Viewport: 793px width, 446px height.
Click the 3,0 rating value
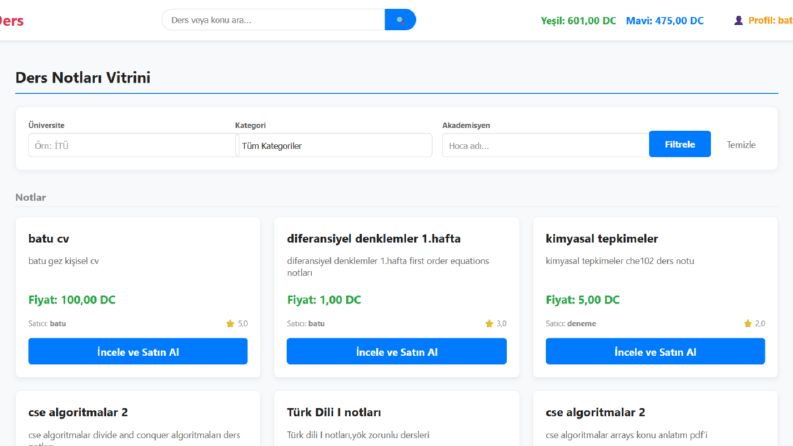click(501, 324)
